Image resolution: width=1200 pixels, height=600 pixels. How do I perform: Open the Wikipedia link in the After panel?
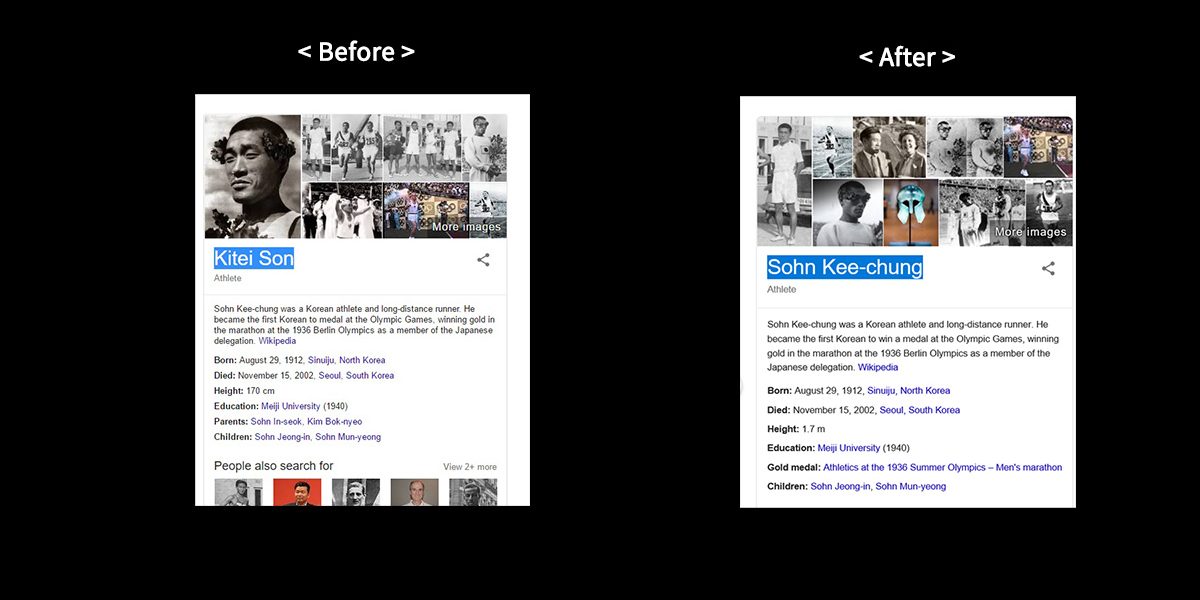pos(877,367)
